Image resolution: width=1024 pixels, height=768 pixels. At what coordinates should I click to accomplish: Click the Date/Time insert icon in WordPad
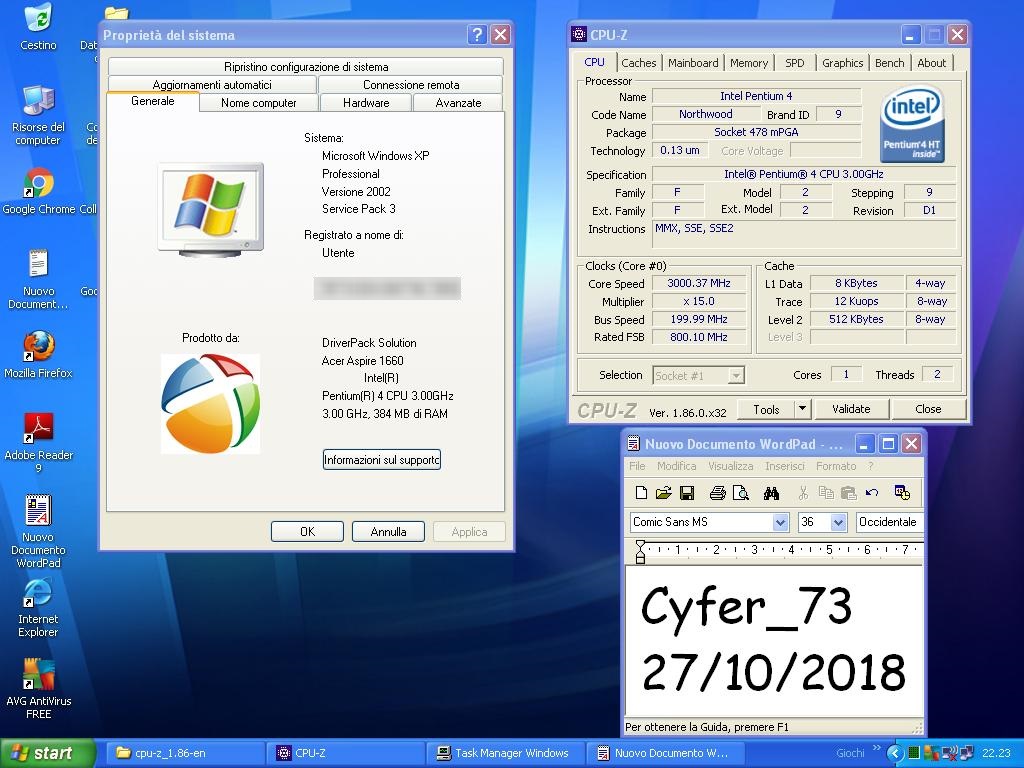click(903, 493)
